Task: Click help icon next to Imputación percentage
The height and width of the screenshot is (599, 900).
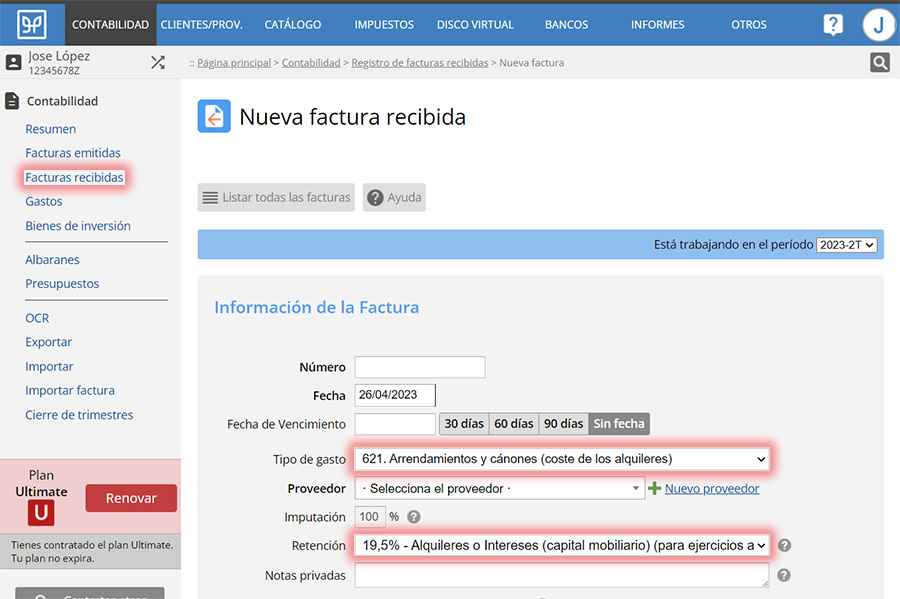Action: pos(414,517)
